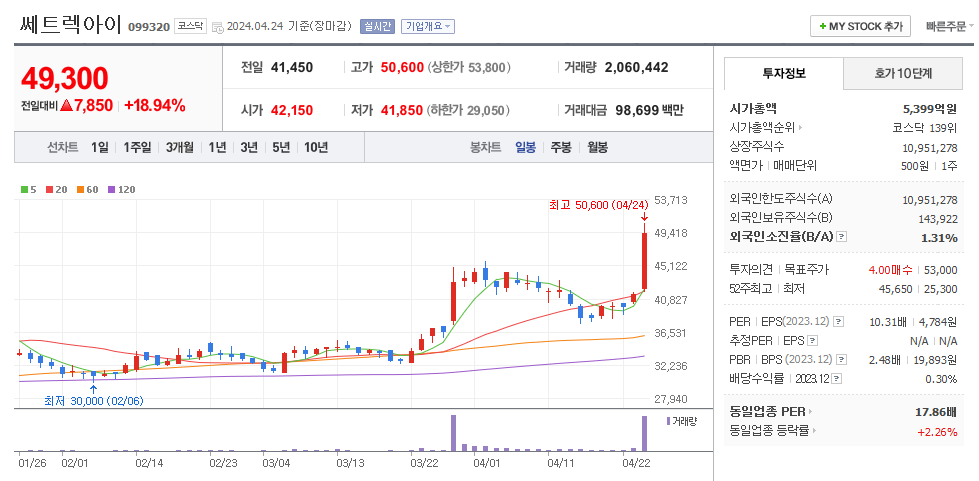The image size is (979, 481).
Task: Click the +2.26% sector change value
Action: [937, 431]
